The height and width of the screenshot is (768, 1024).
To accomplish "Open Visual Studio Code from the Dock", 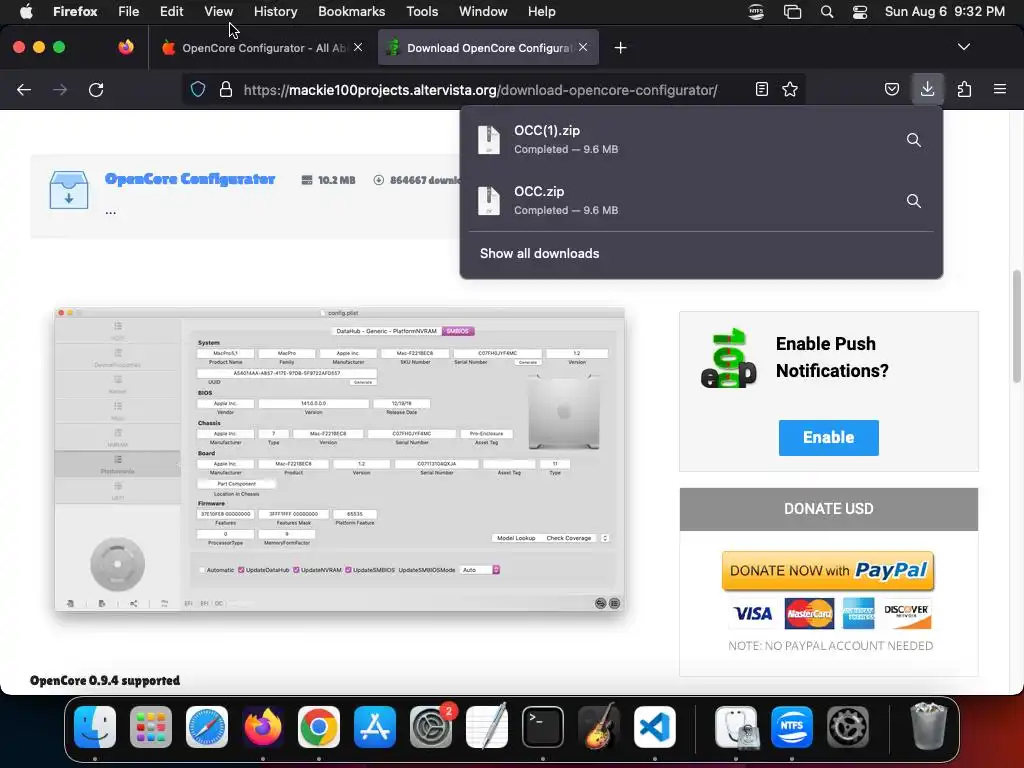I will [654, 727].
